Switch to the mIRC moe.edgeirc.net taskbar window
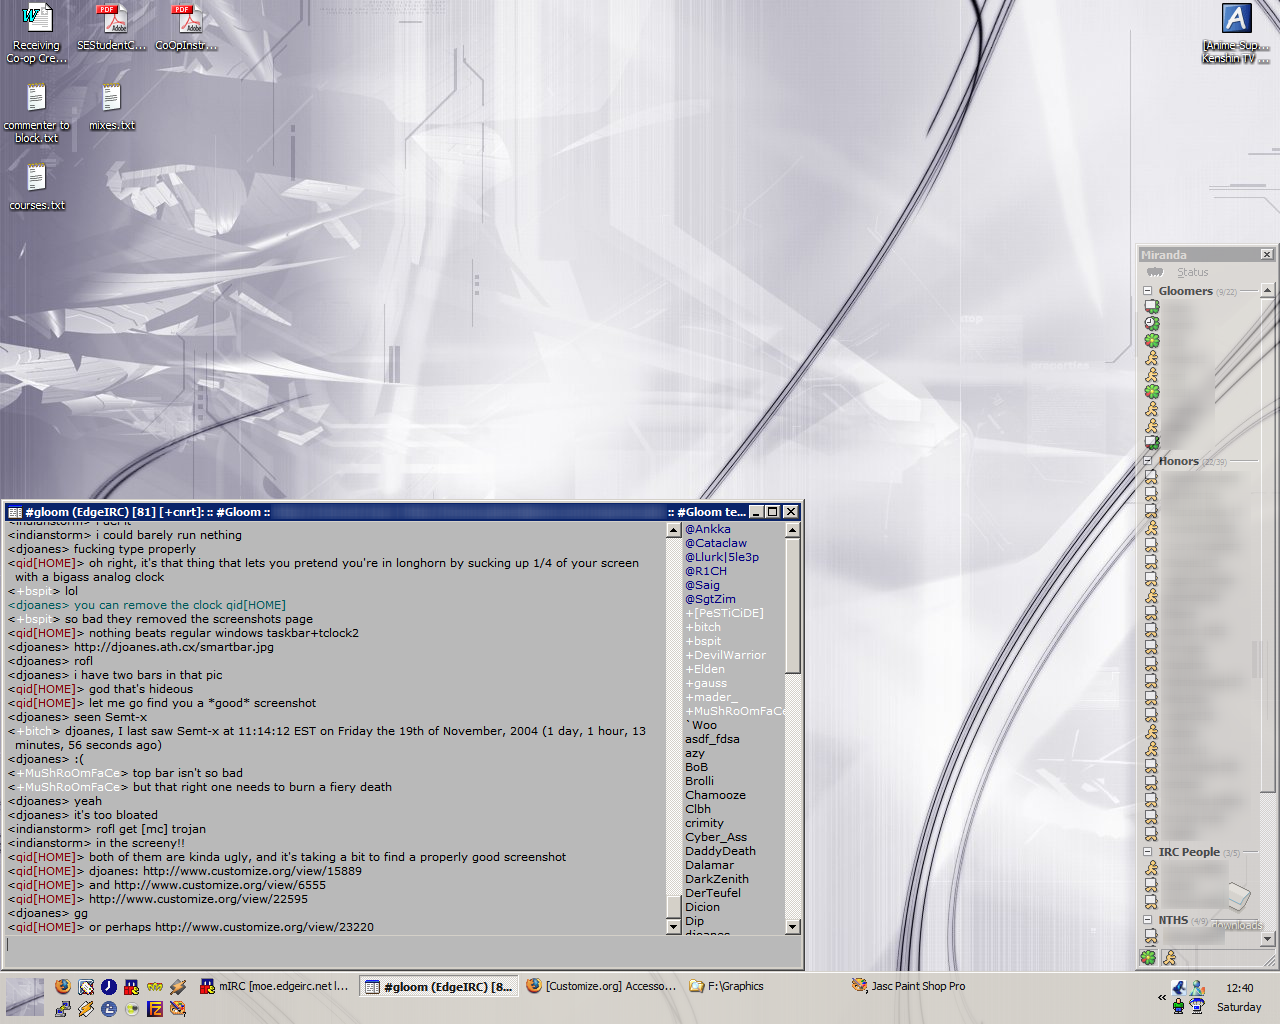The width and height of the screenshot is (1280, 1024). pos(274,986)
